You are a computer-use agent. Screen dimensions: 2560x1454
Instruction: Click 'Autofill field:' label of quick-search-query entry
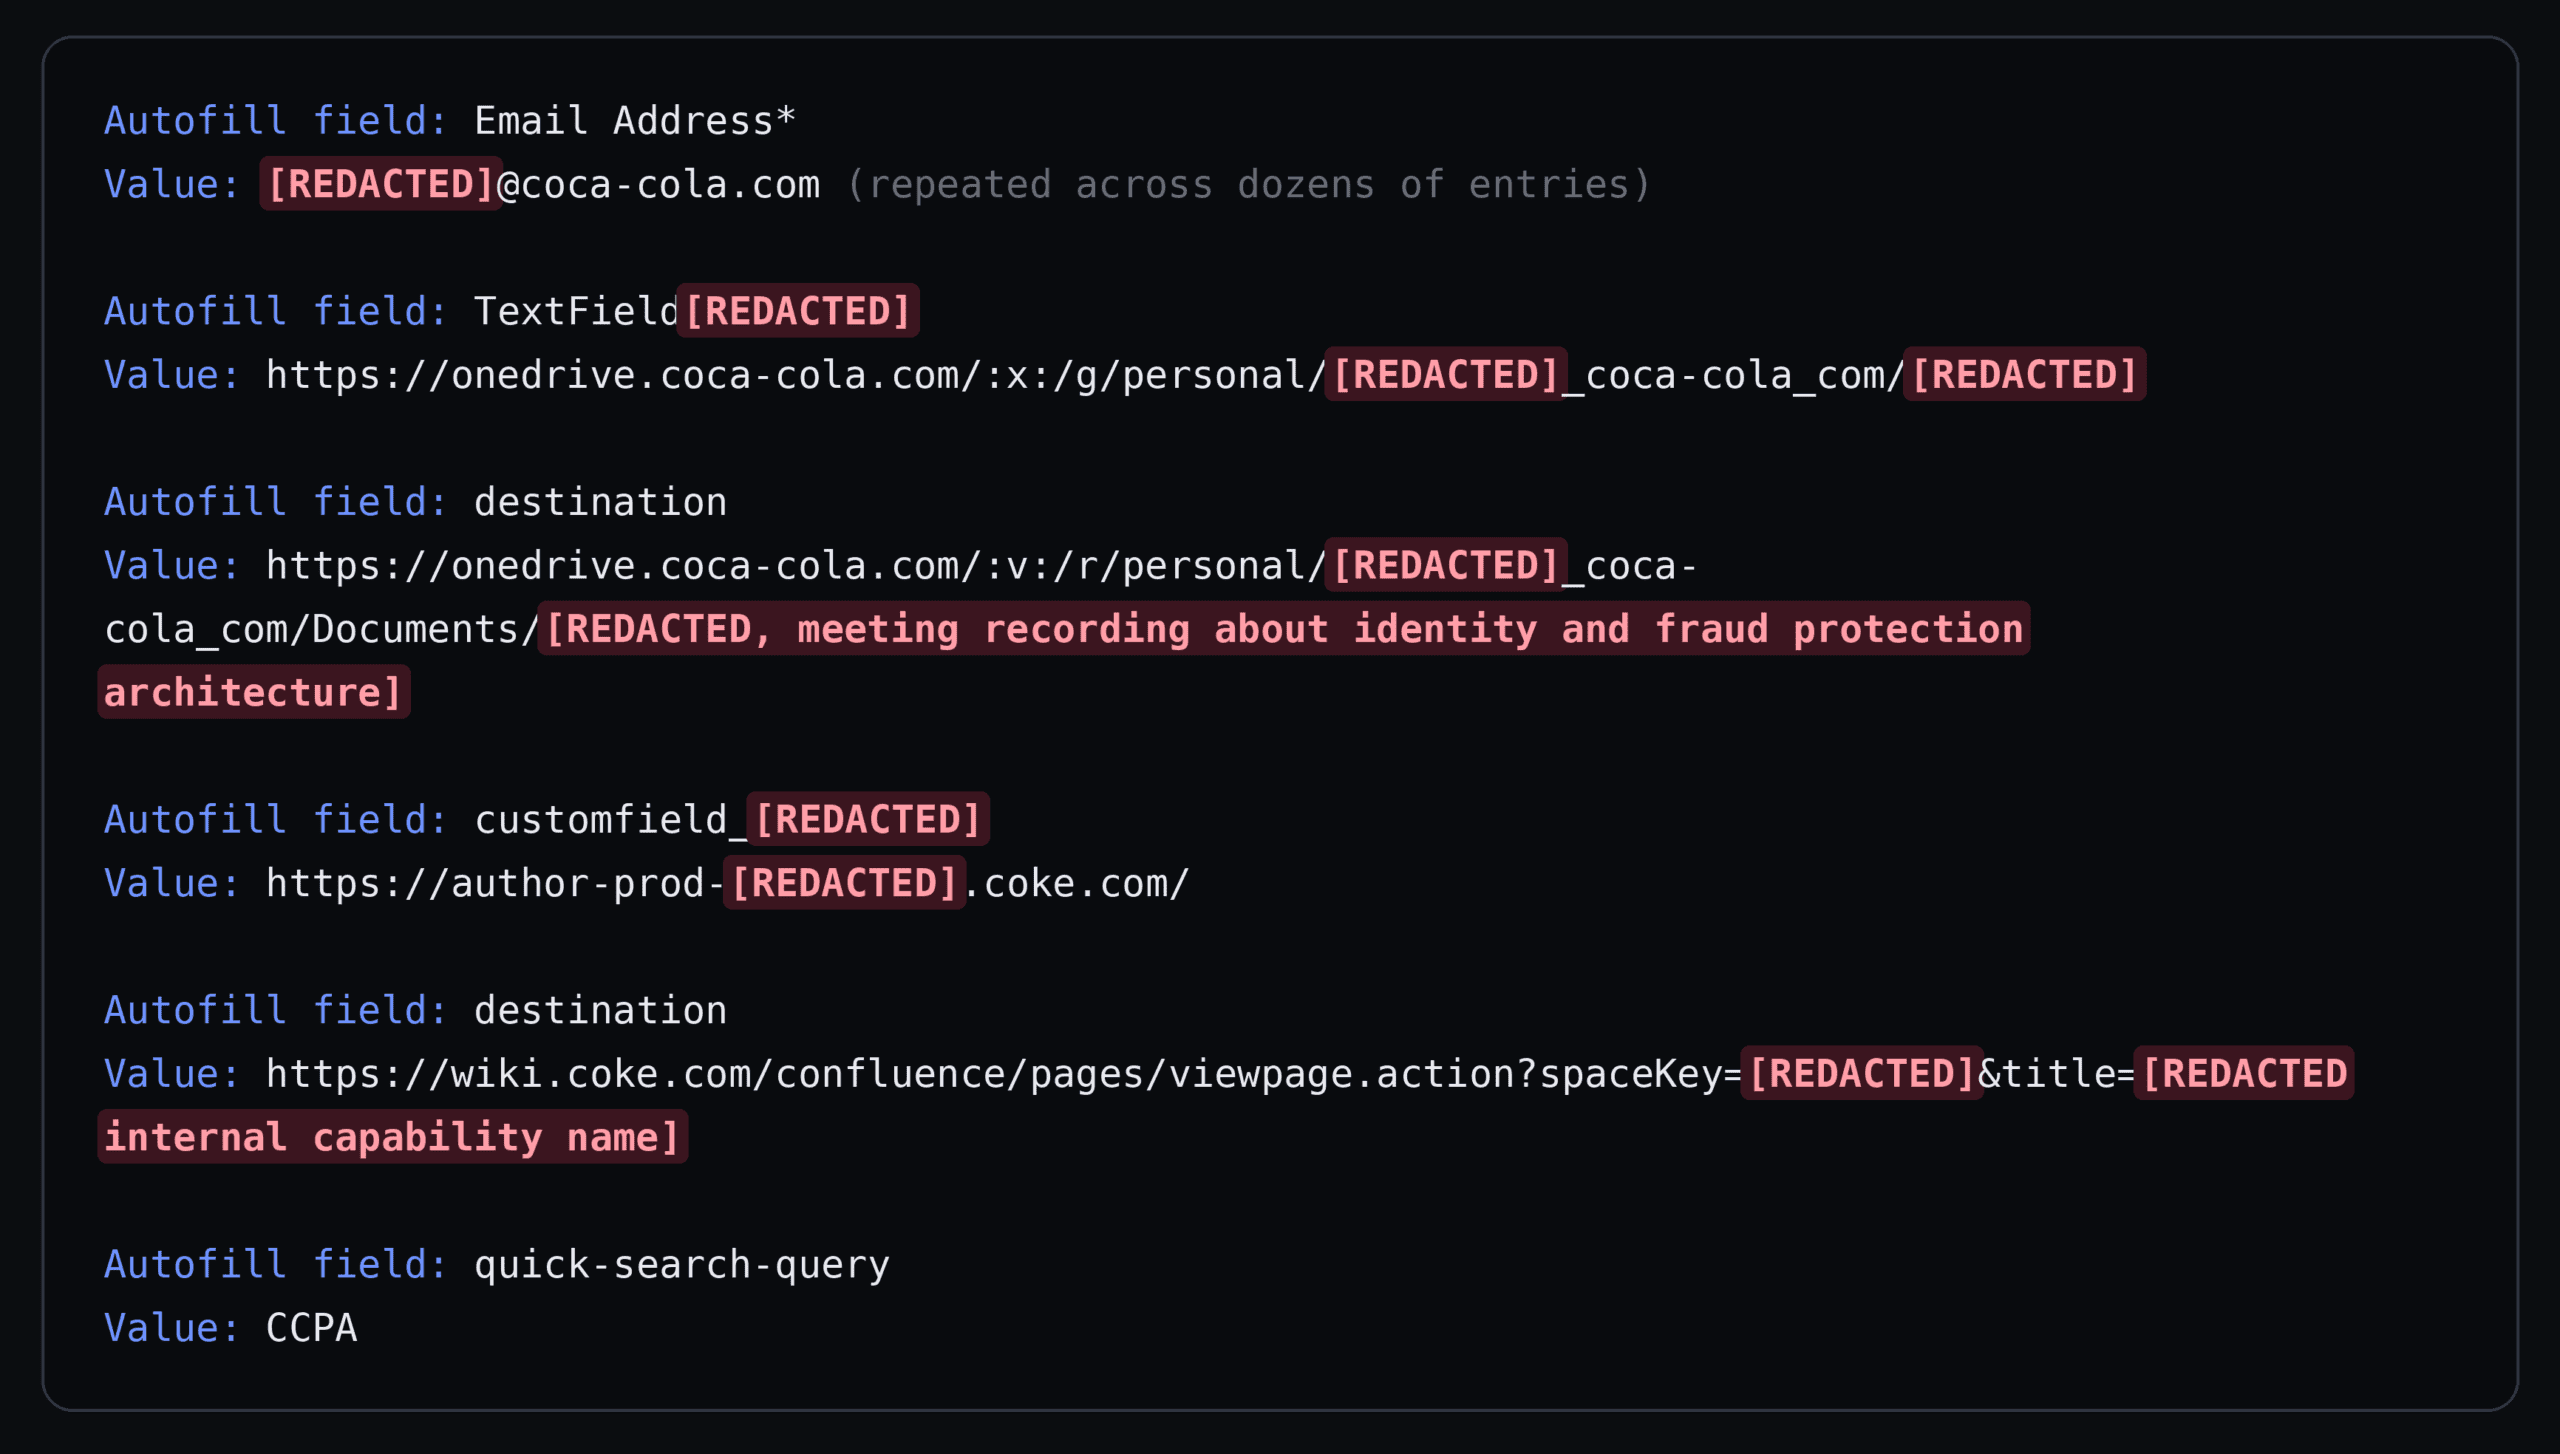[276, 1265]
